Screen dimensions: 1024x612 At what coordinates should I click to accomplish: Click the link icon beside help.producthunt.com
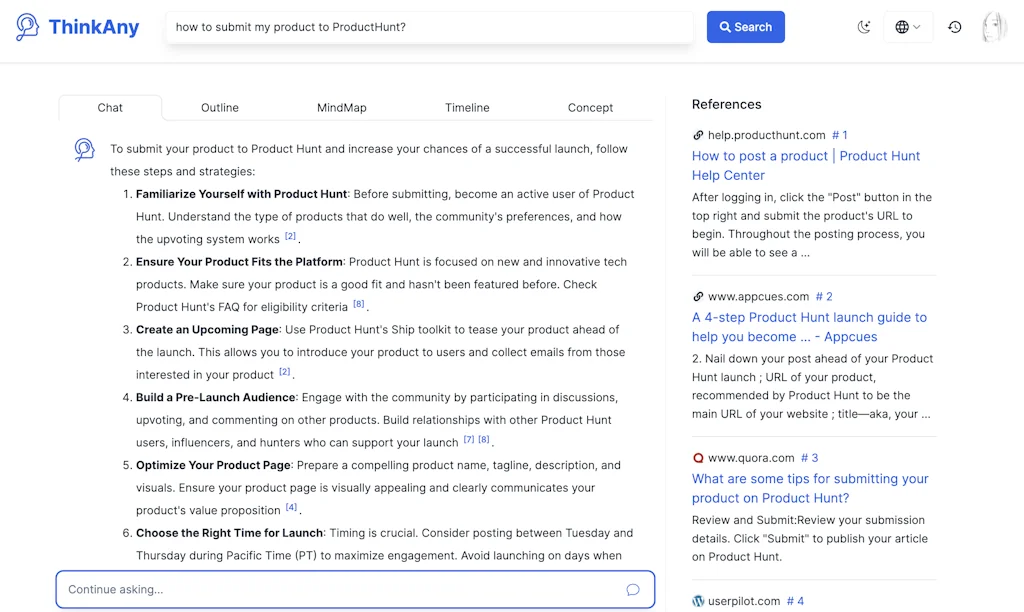(698, 135)
